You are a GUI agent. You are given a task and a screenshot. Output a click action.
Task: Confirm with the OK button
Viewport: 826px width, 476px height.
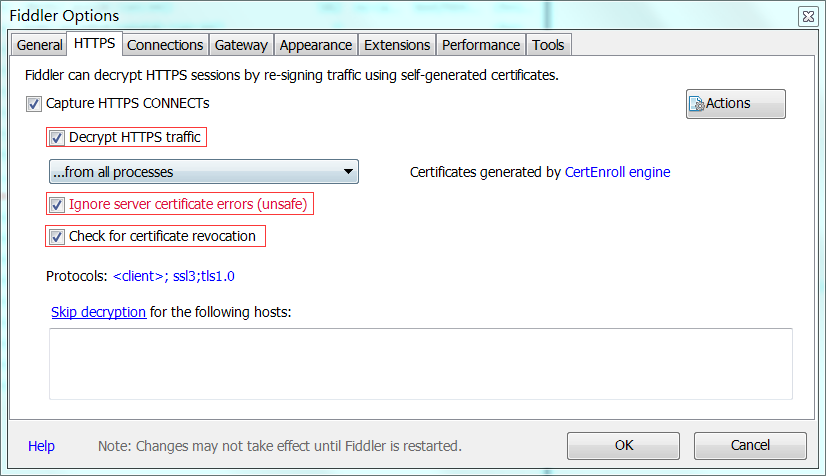pos(623,445)
